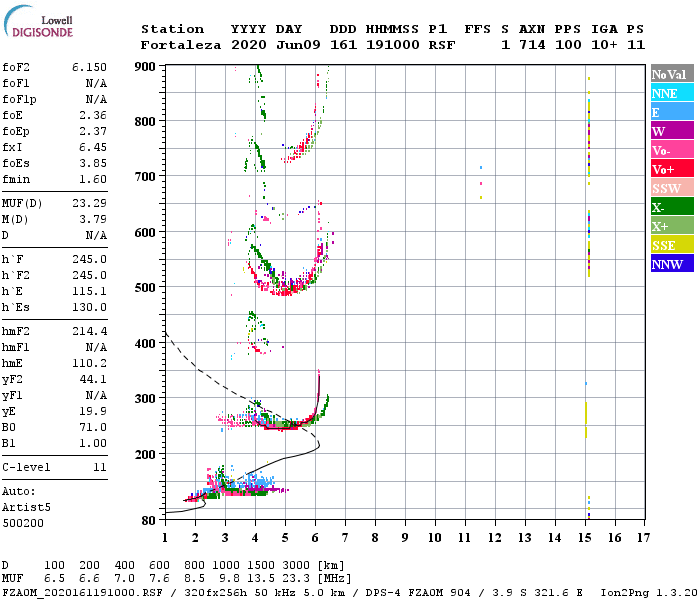This screenshot has width=700, height=600.
Task: Click the Jun09 date in header
Action: (298, 45)
